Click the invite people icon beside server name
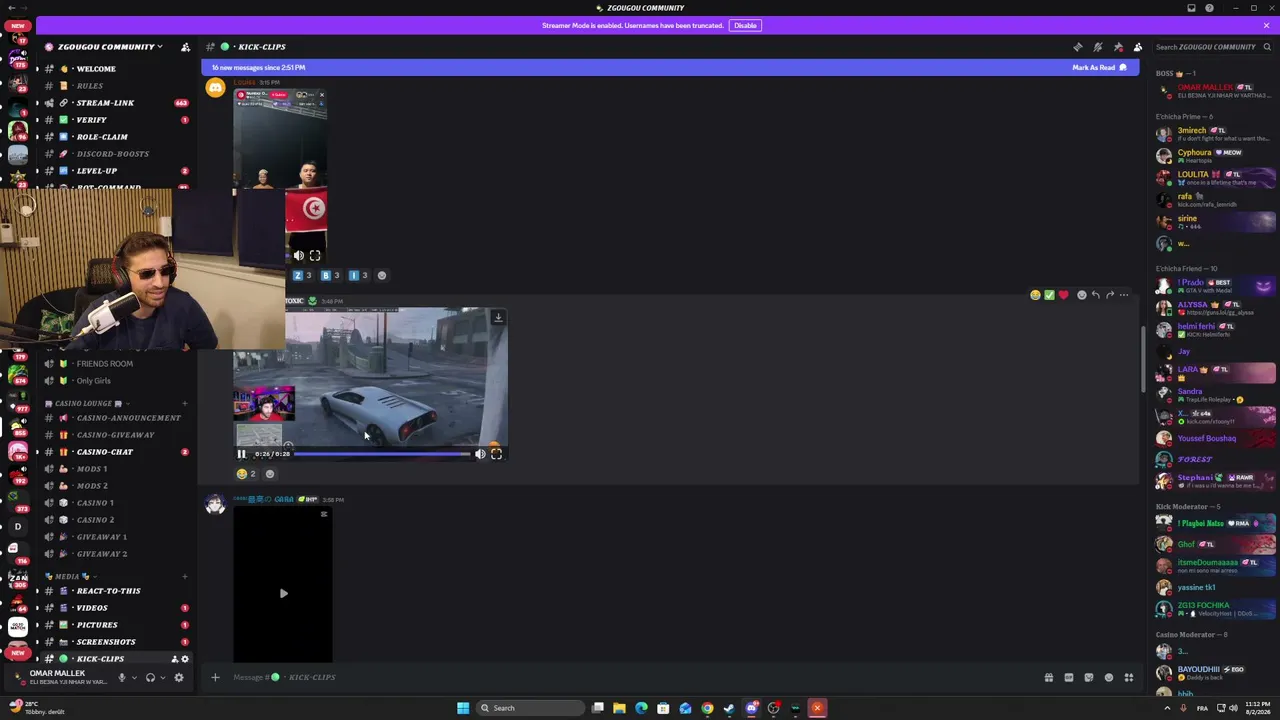Viewport: 1280px width, 720px height. [x=185, y=47]
